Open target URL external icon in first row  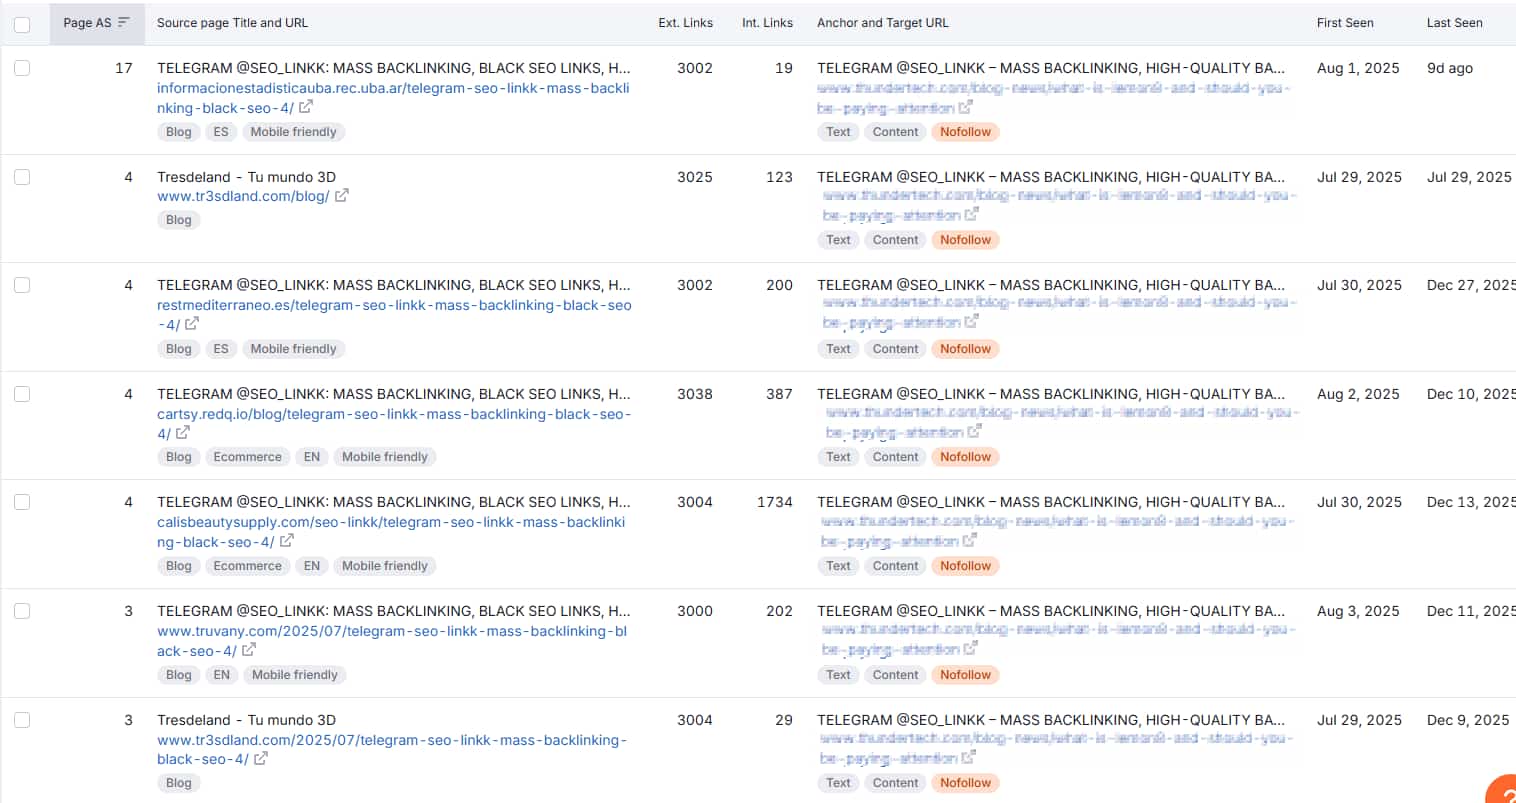[965, 107]
